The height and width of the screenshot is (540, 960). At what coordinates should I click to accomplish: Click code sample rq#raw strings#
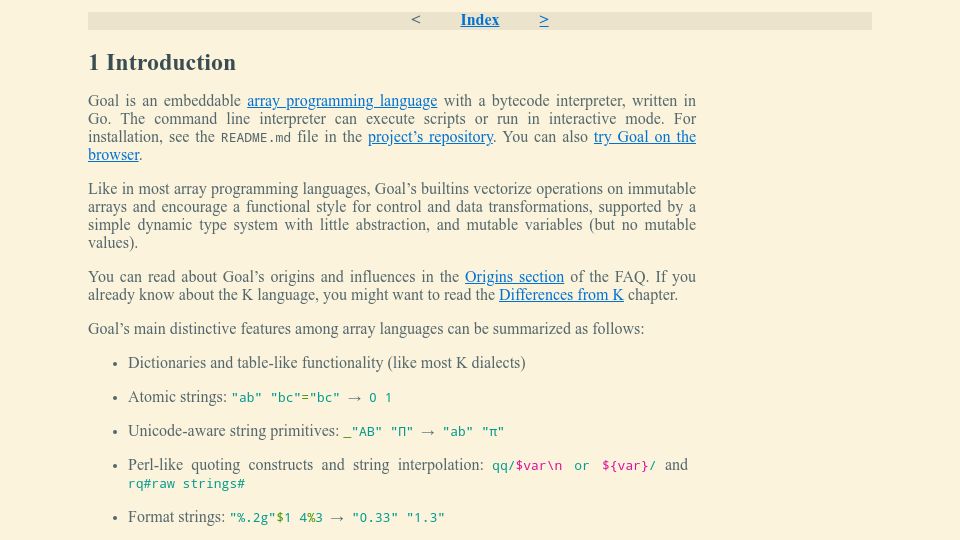click(x=186, y=484)
